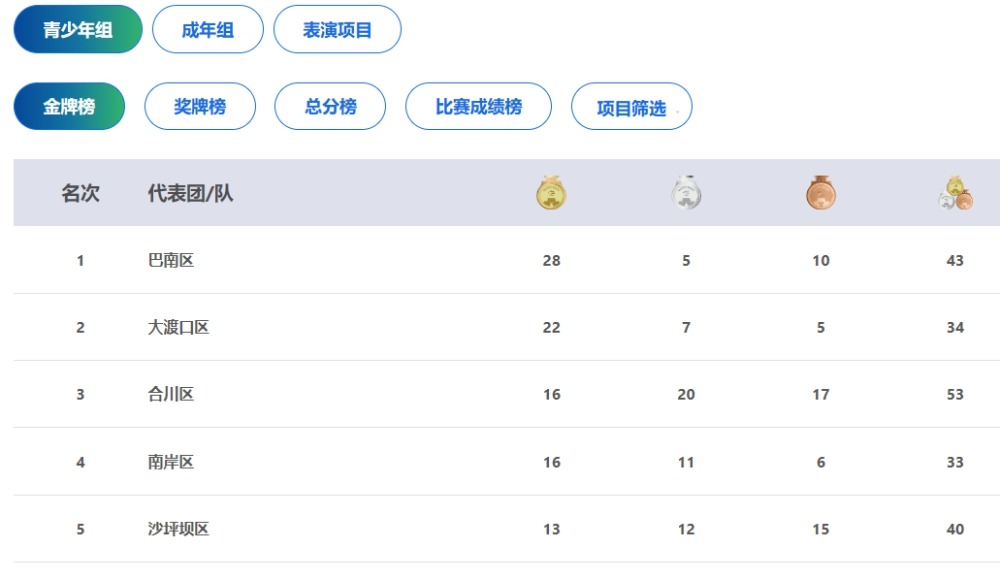Click 巴南区 gold count 28
Image resolution: width=1000 pixels, height=568 pixels.
coord(552,260)
